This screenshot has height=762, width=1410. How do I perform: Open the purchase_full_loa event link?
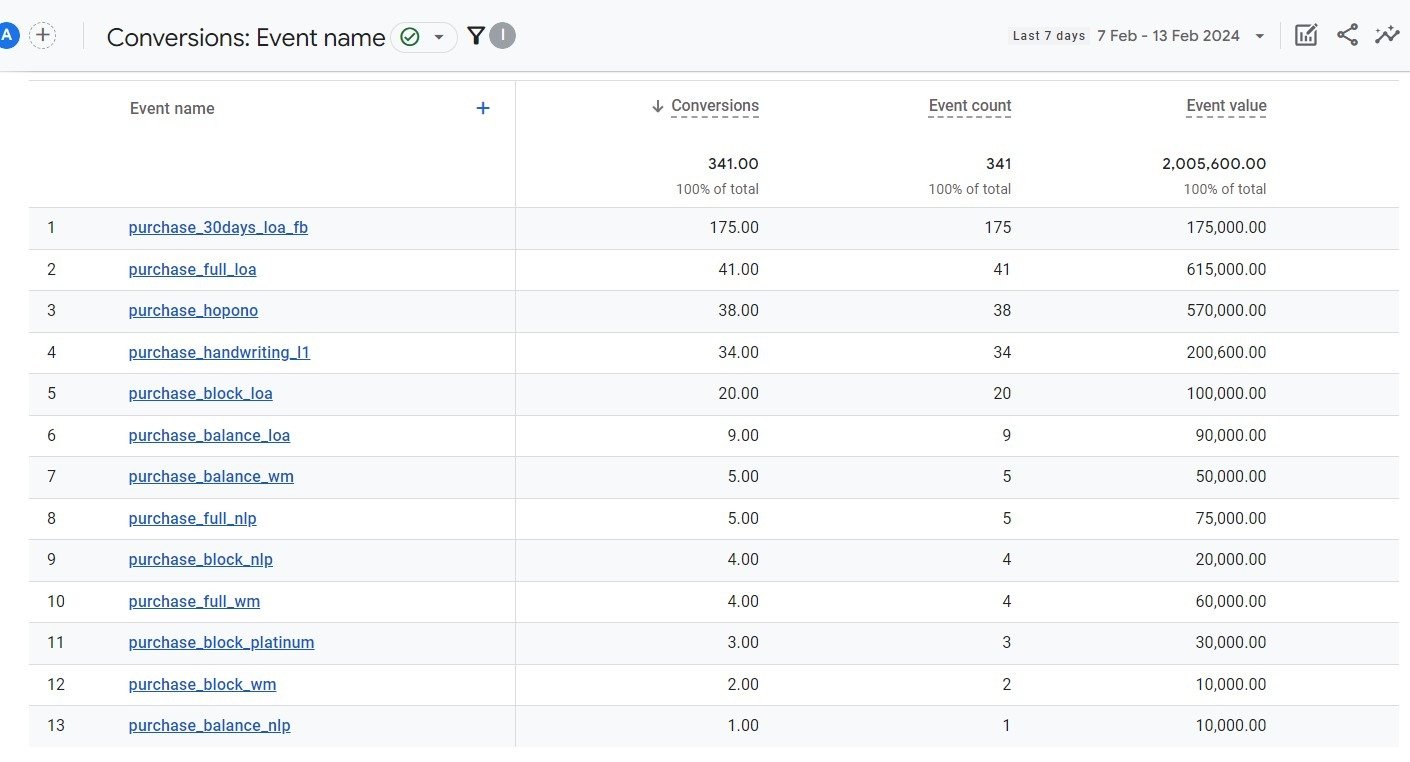[x=192, y=269]
